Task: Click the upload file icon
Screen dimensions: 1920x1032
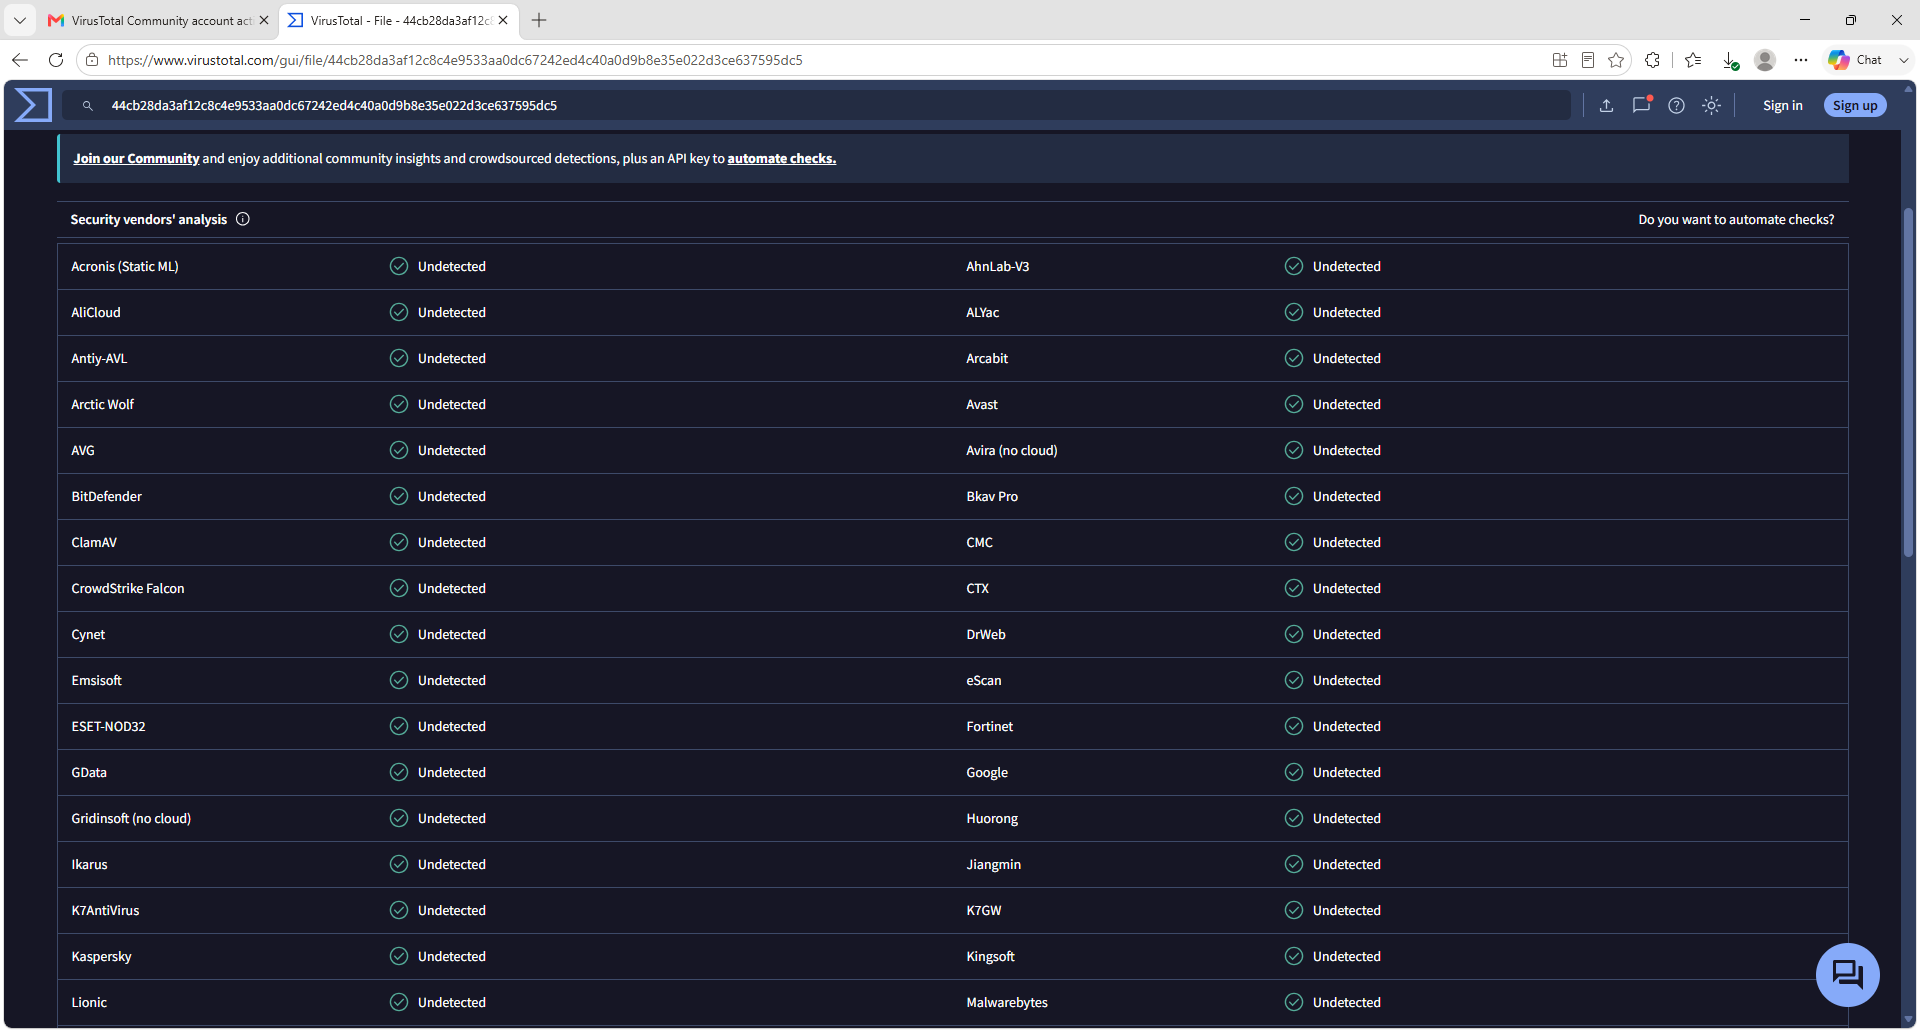Action: point(1606,106)
